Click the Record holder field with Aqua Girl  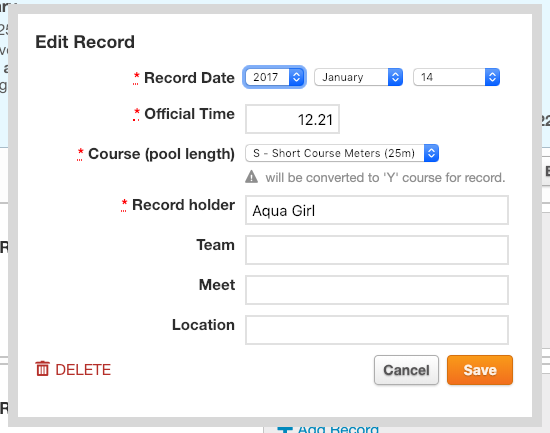click(377, 210)
